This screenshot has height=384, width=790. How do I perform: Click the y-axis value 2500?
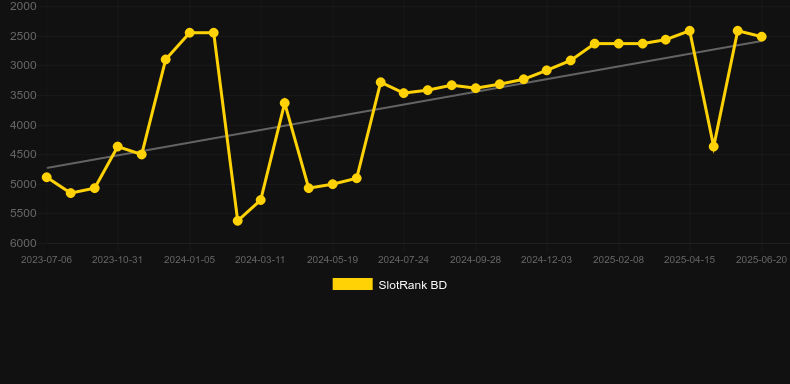click(23, 36)
